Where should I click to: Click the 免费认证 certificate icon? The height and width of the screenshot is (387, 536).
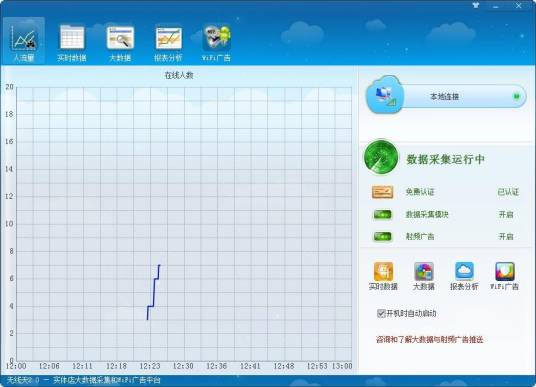[383, 192]
